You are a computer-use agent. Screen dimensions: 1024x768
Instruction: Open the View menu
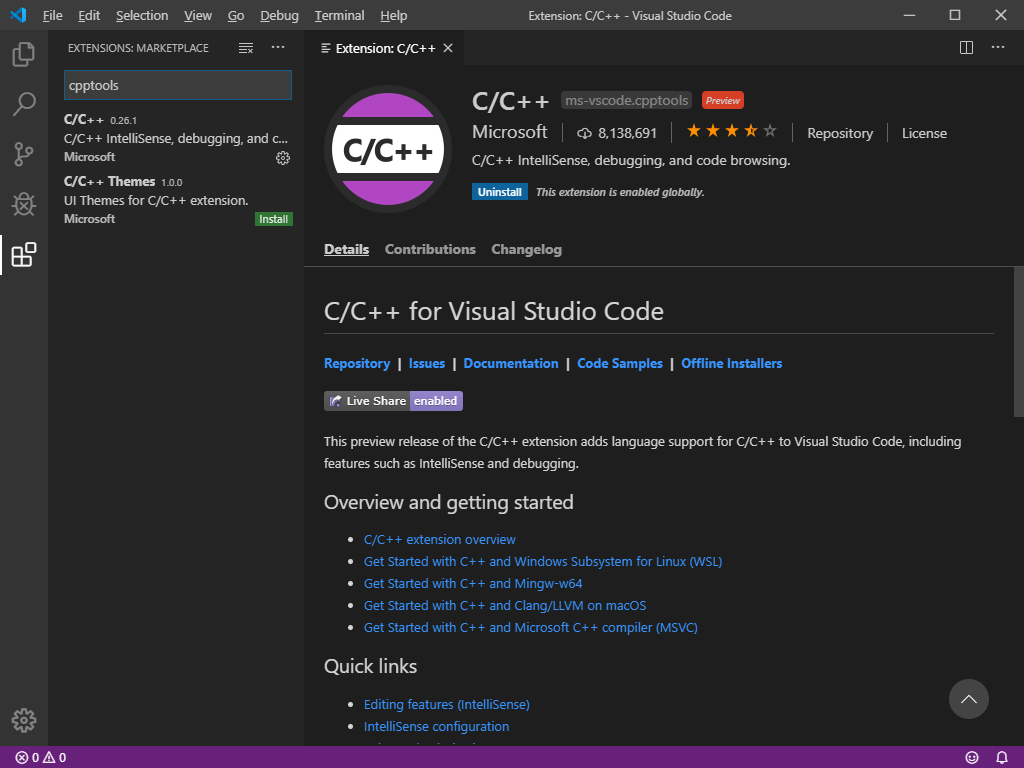[197, 15]
